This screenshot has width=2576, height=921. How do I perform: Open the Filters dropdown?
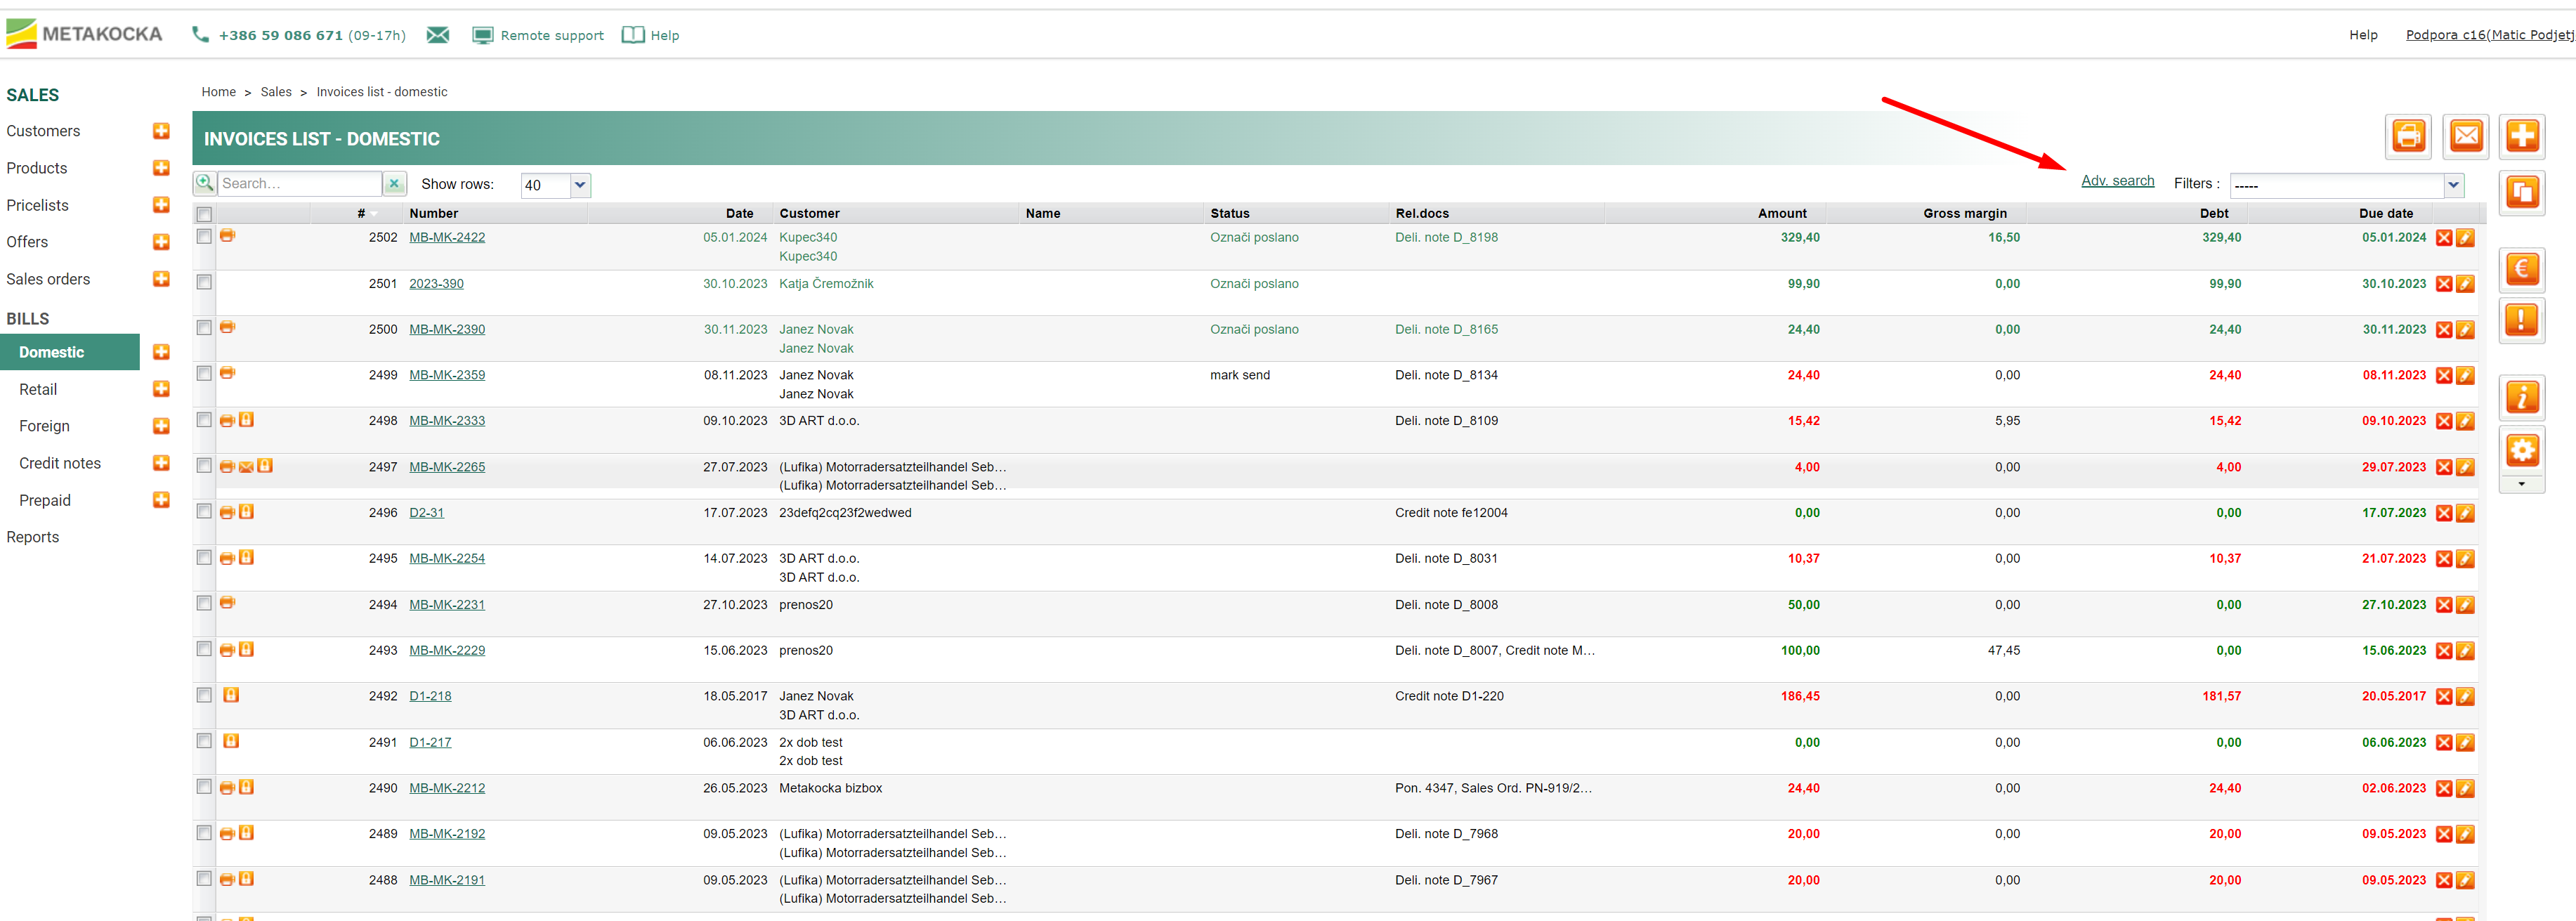[2452, 185]
